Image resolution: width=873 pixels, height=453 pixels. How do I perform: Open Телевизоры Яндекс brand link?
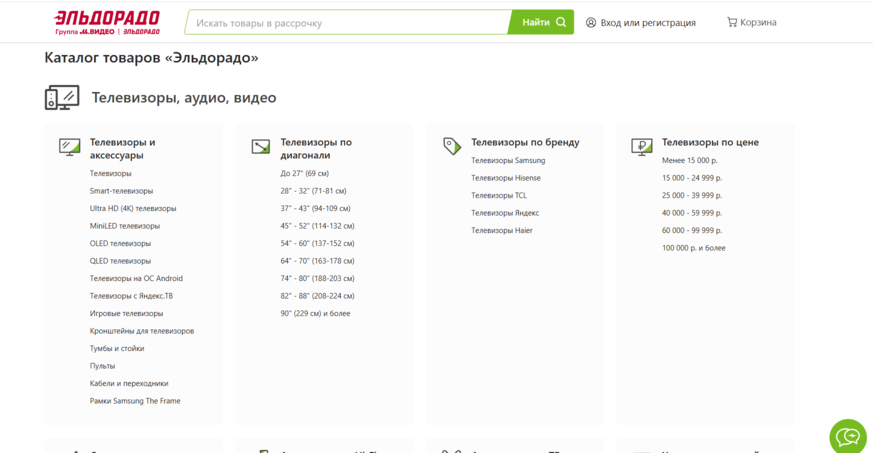tap(505, 213)
